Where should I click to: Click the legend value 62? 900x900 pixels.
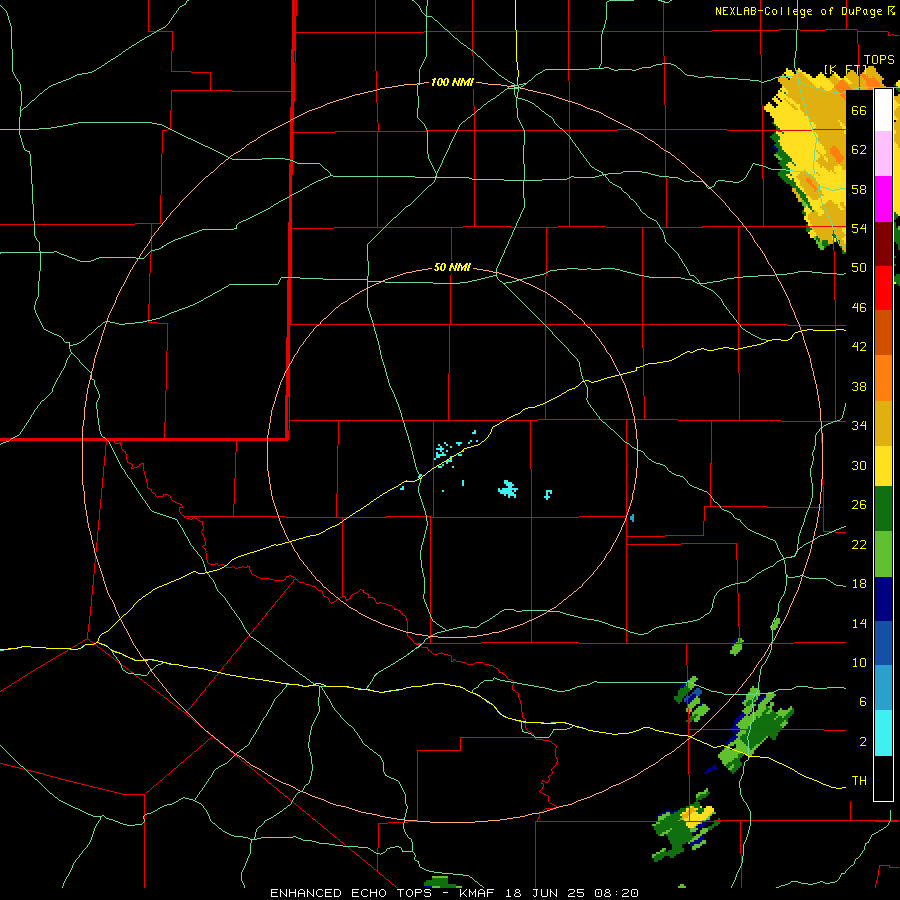859,150
